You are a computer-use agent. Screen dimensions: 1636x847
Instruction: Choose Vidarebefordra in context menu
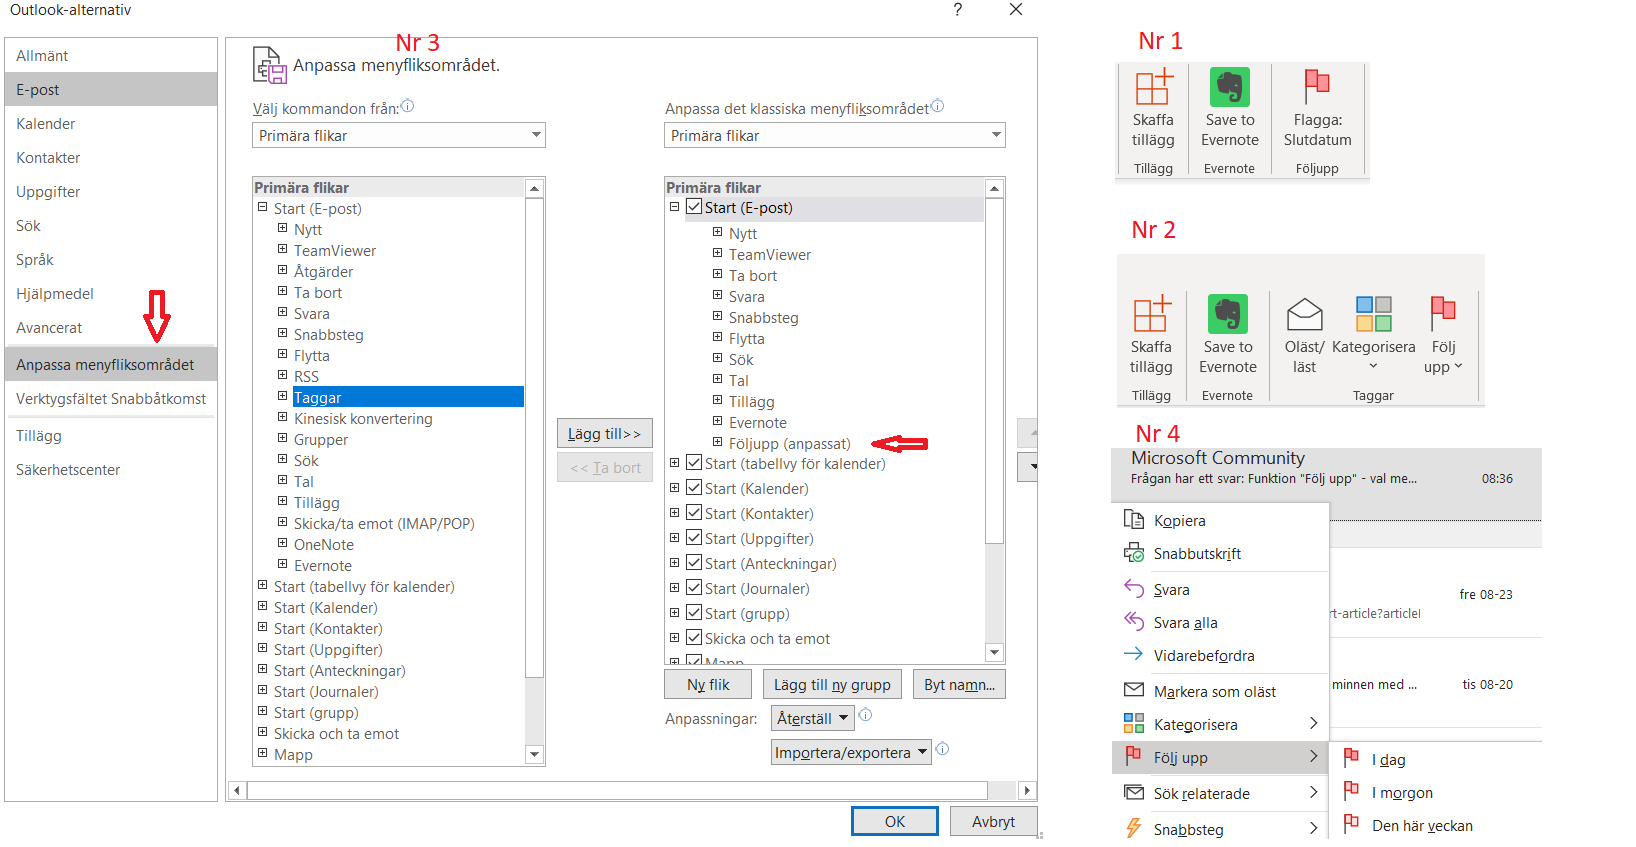click(1220, 655)
